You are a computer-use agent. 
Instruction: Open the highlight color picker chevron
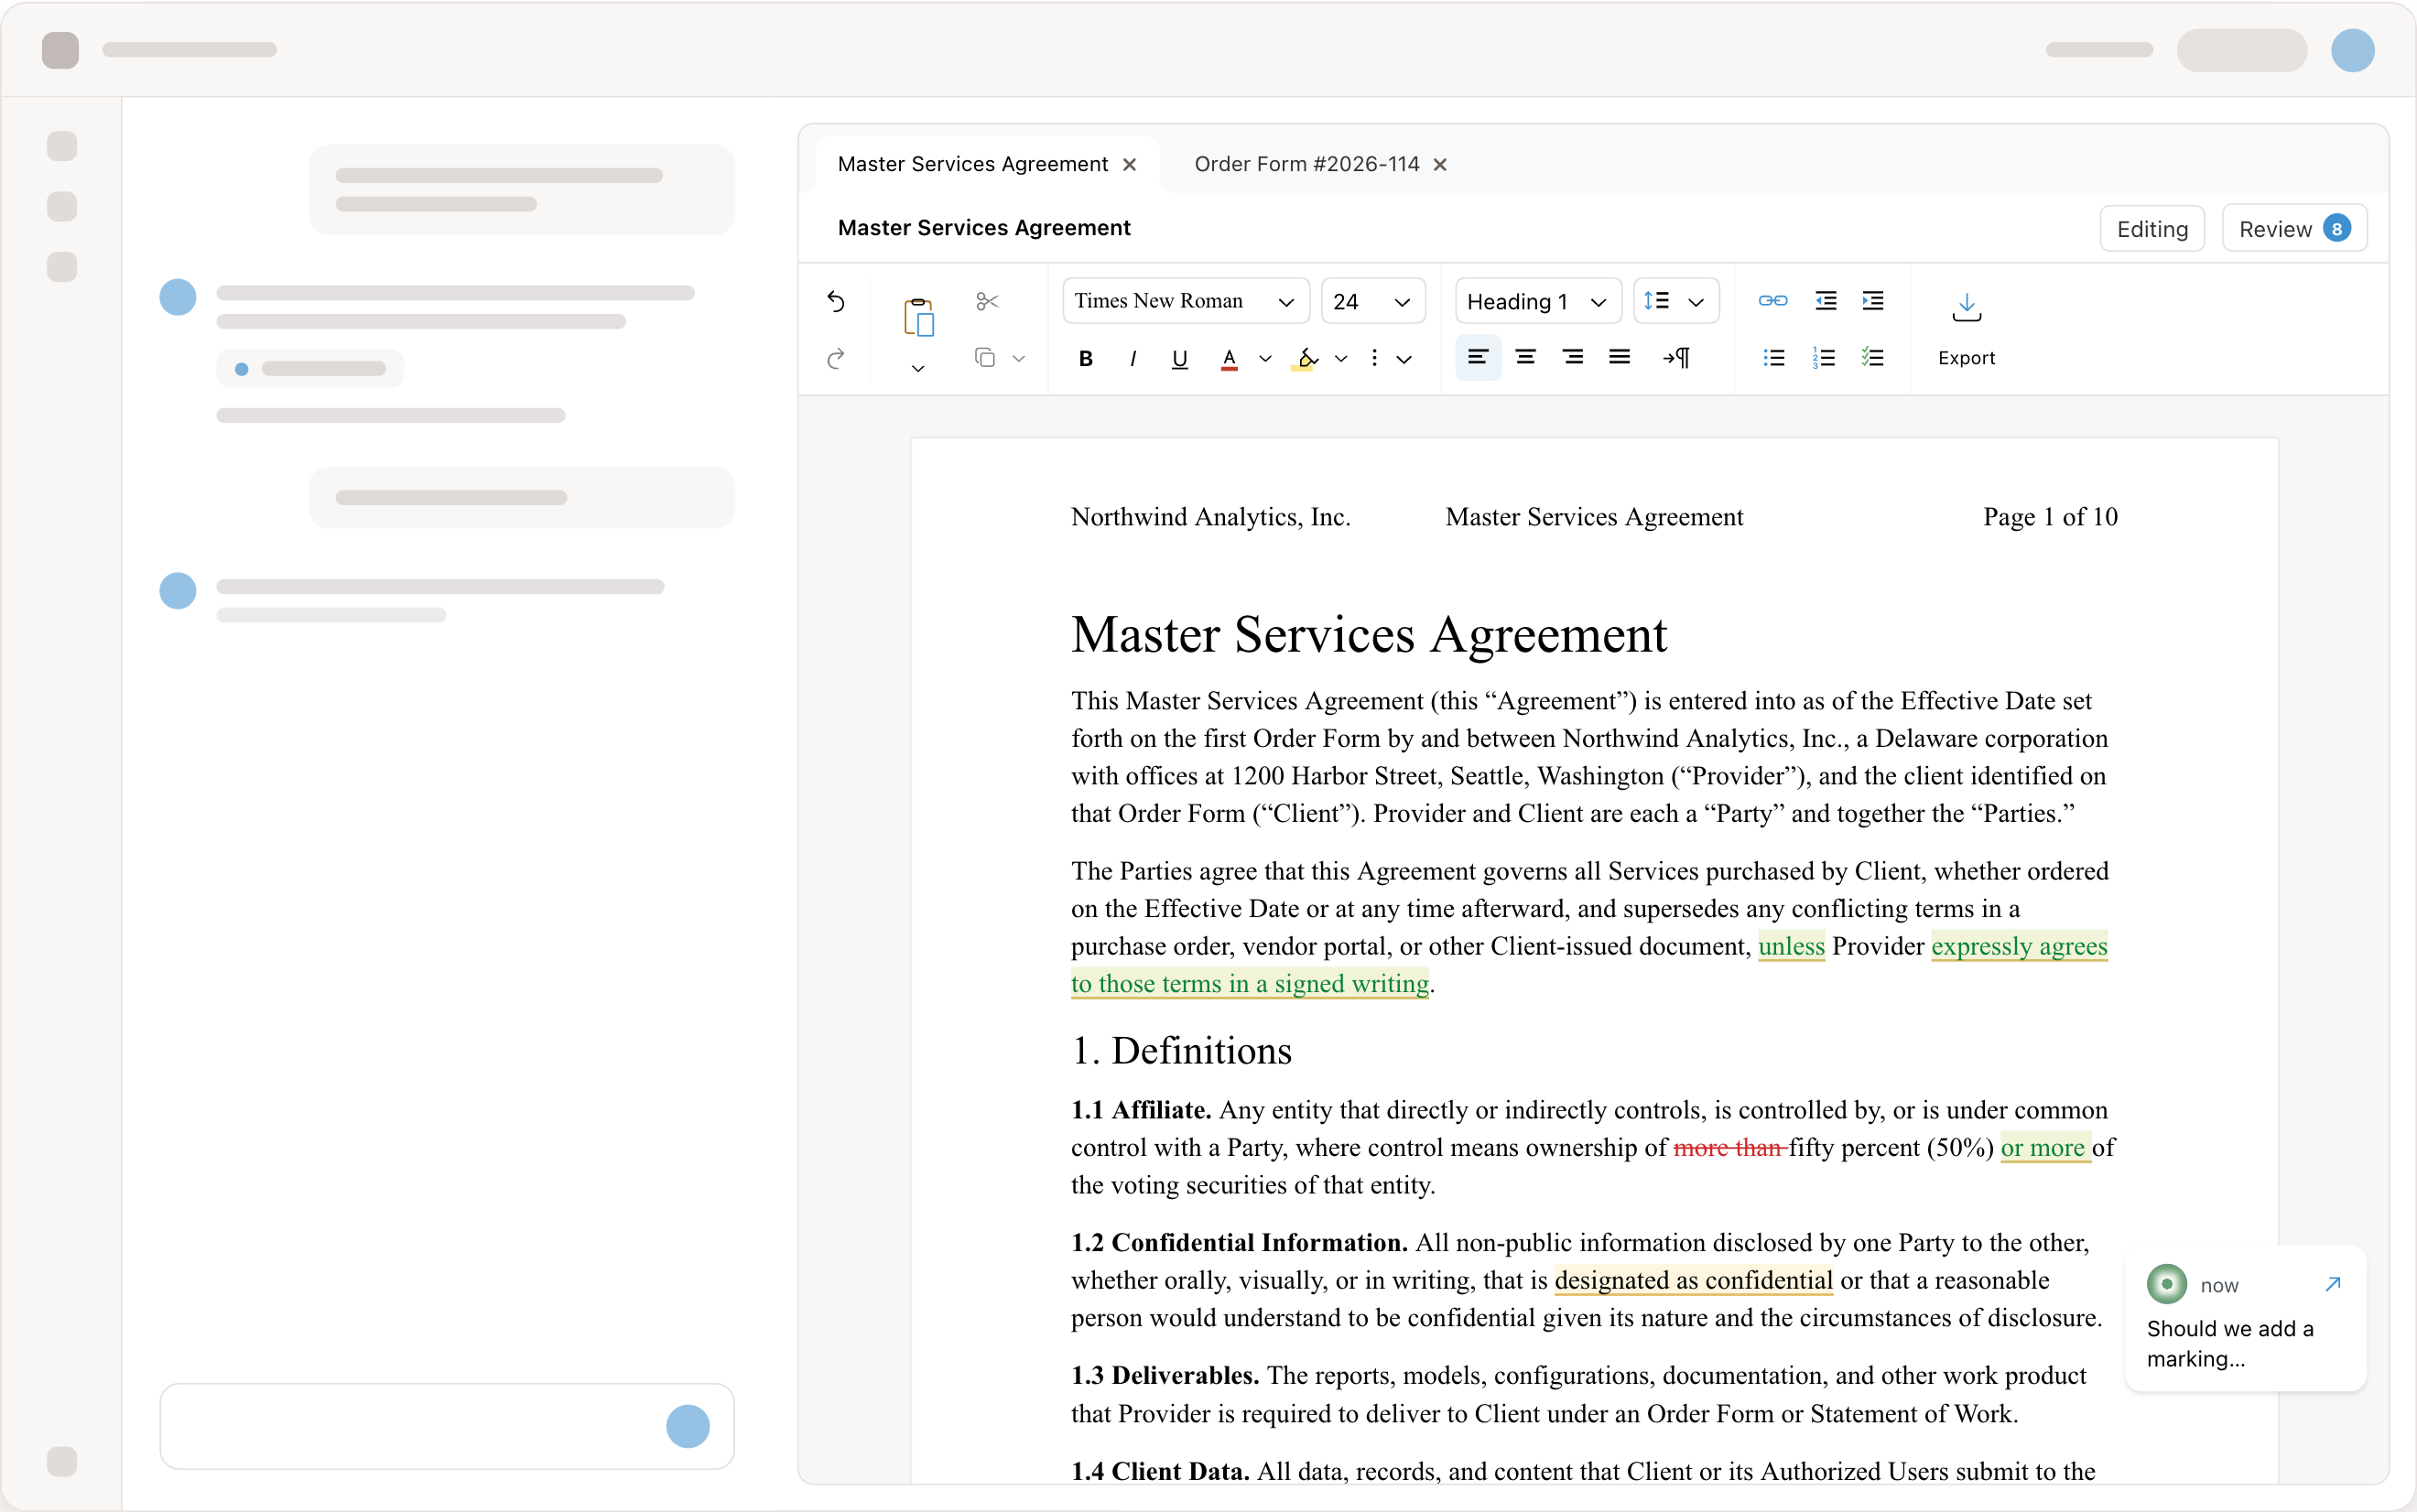pyautogui.click(x=1341, y=358)
